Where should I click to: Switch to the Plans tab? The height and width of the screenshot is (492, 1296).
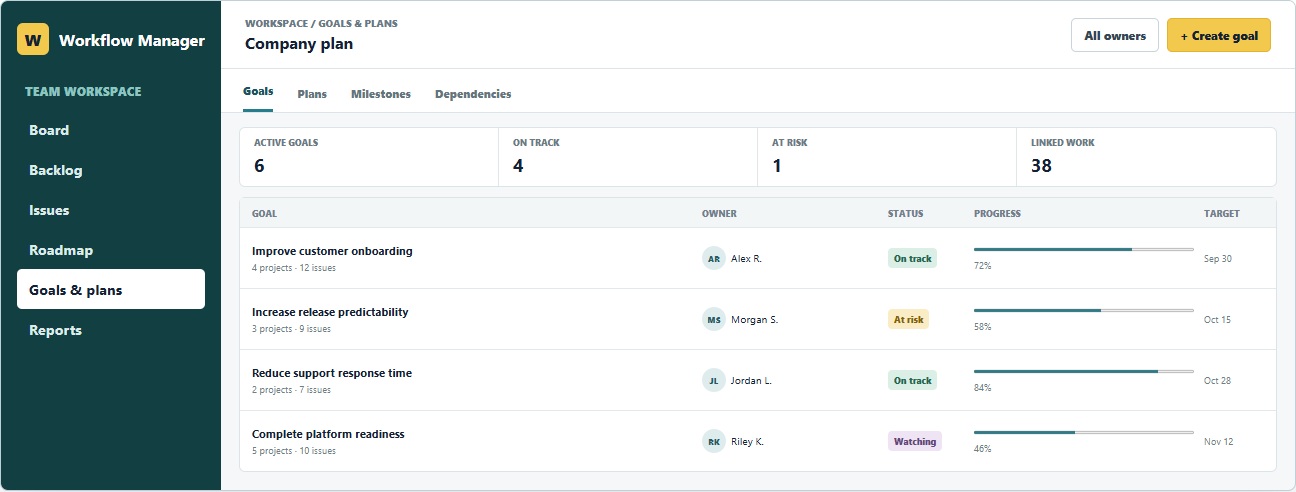coord(312,94)
